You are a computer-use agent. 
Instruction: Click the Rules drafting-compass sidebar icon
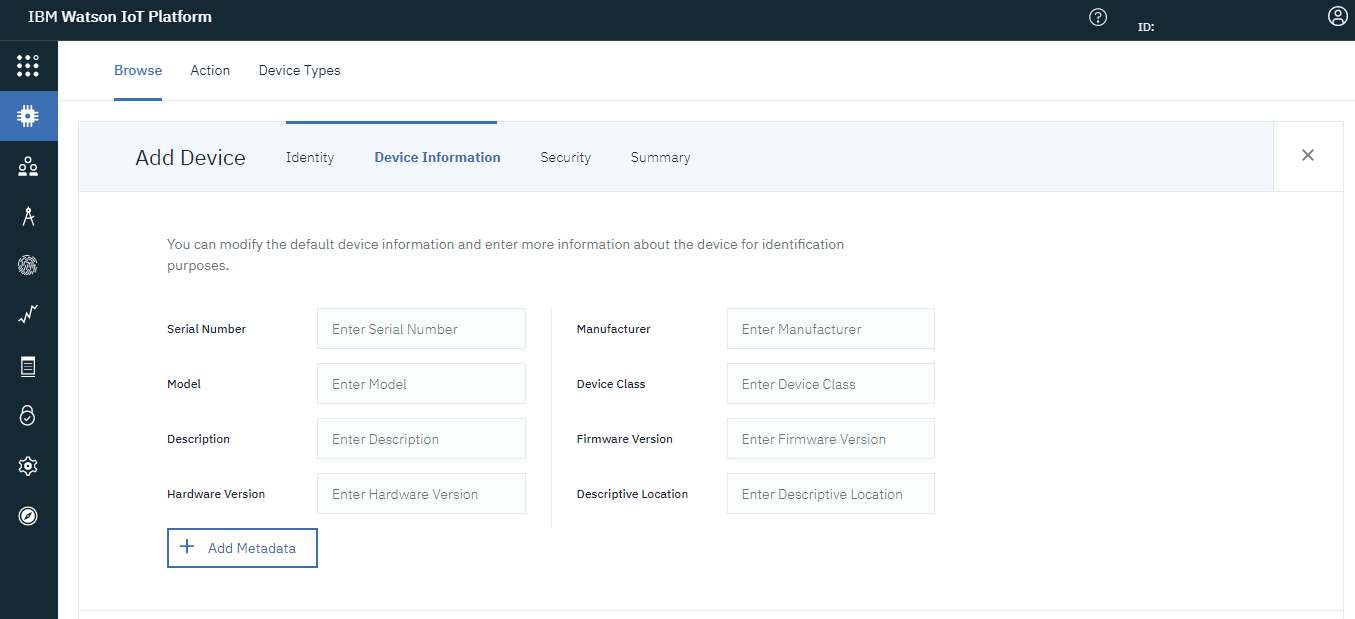(x=28, y=215)
